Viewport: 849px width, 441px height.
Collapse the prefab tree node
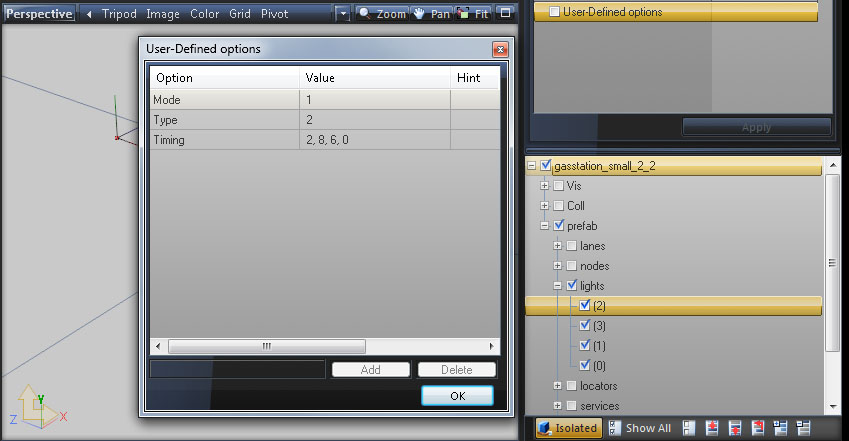click(x=545, y=226)
